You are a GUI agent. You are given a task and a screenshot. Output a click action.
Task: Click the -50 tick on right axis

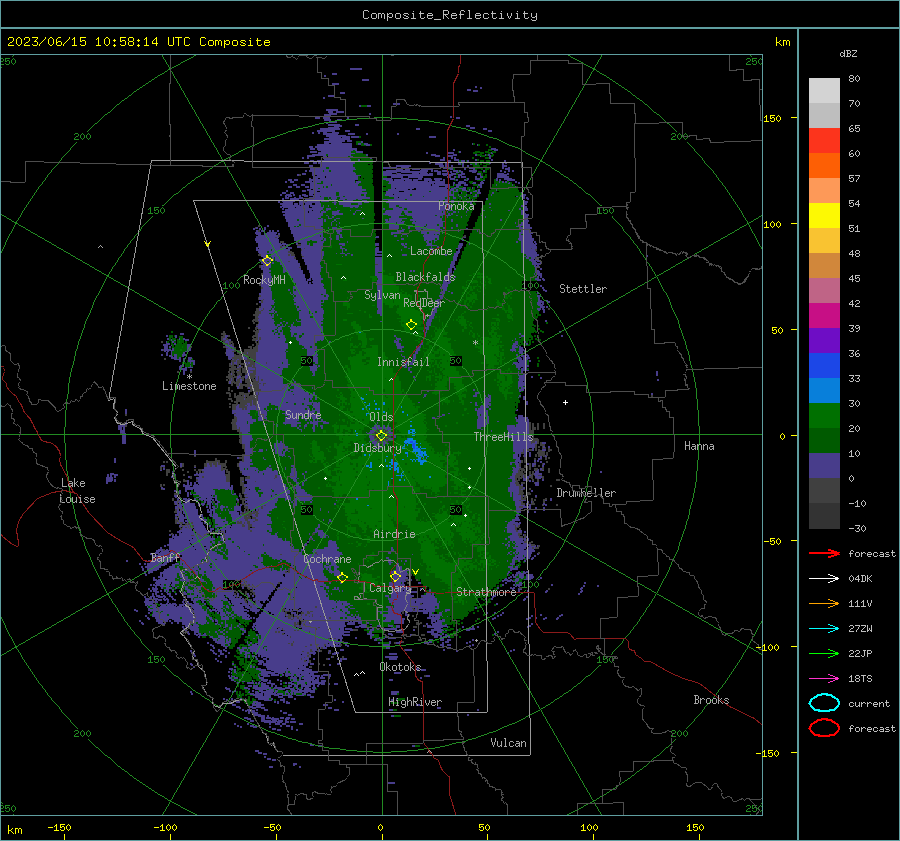point(772,541)
